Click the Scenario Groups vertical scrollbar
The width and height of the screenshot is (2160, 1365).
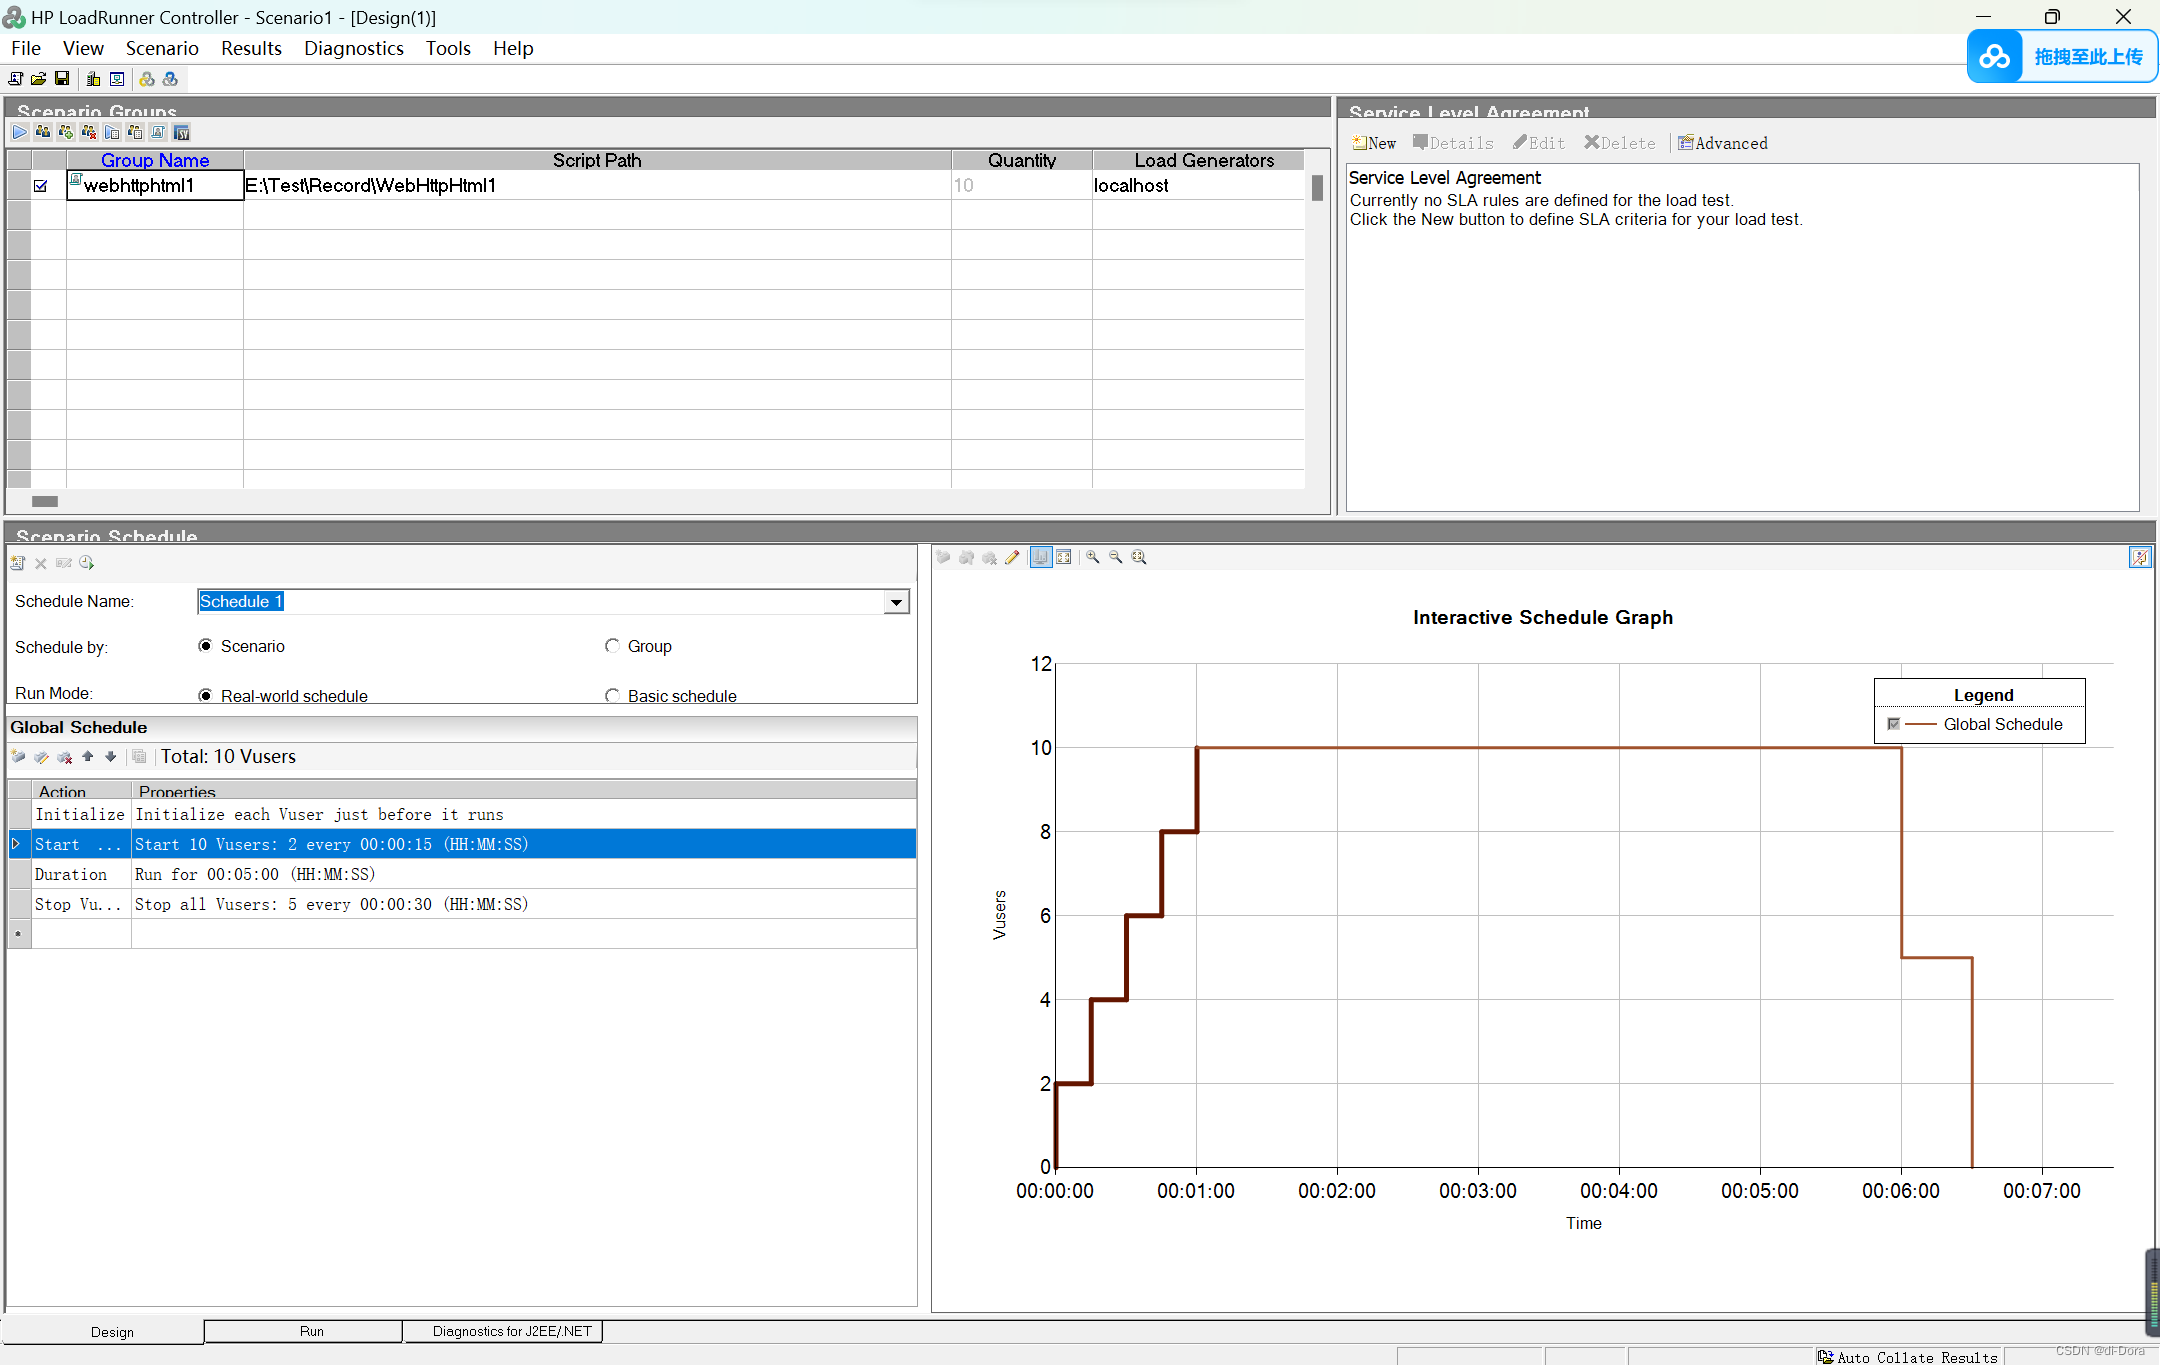pos(1317,187)
